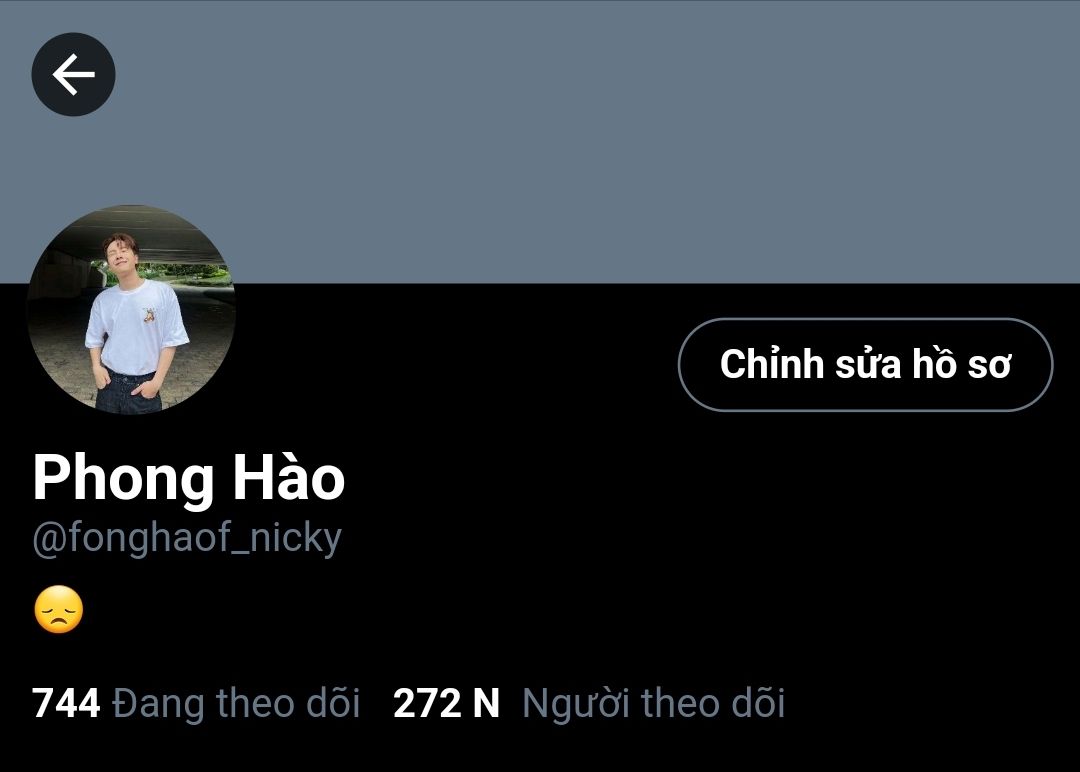Click the handle @fonghaof_nicky

point(187,538)
